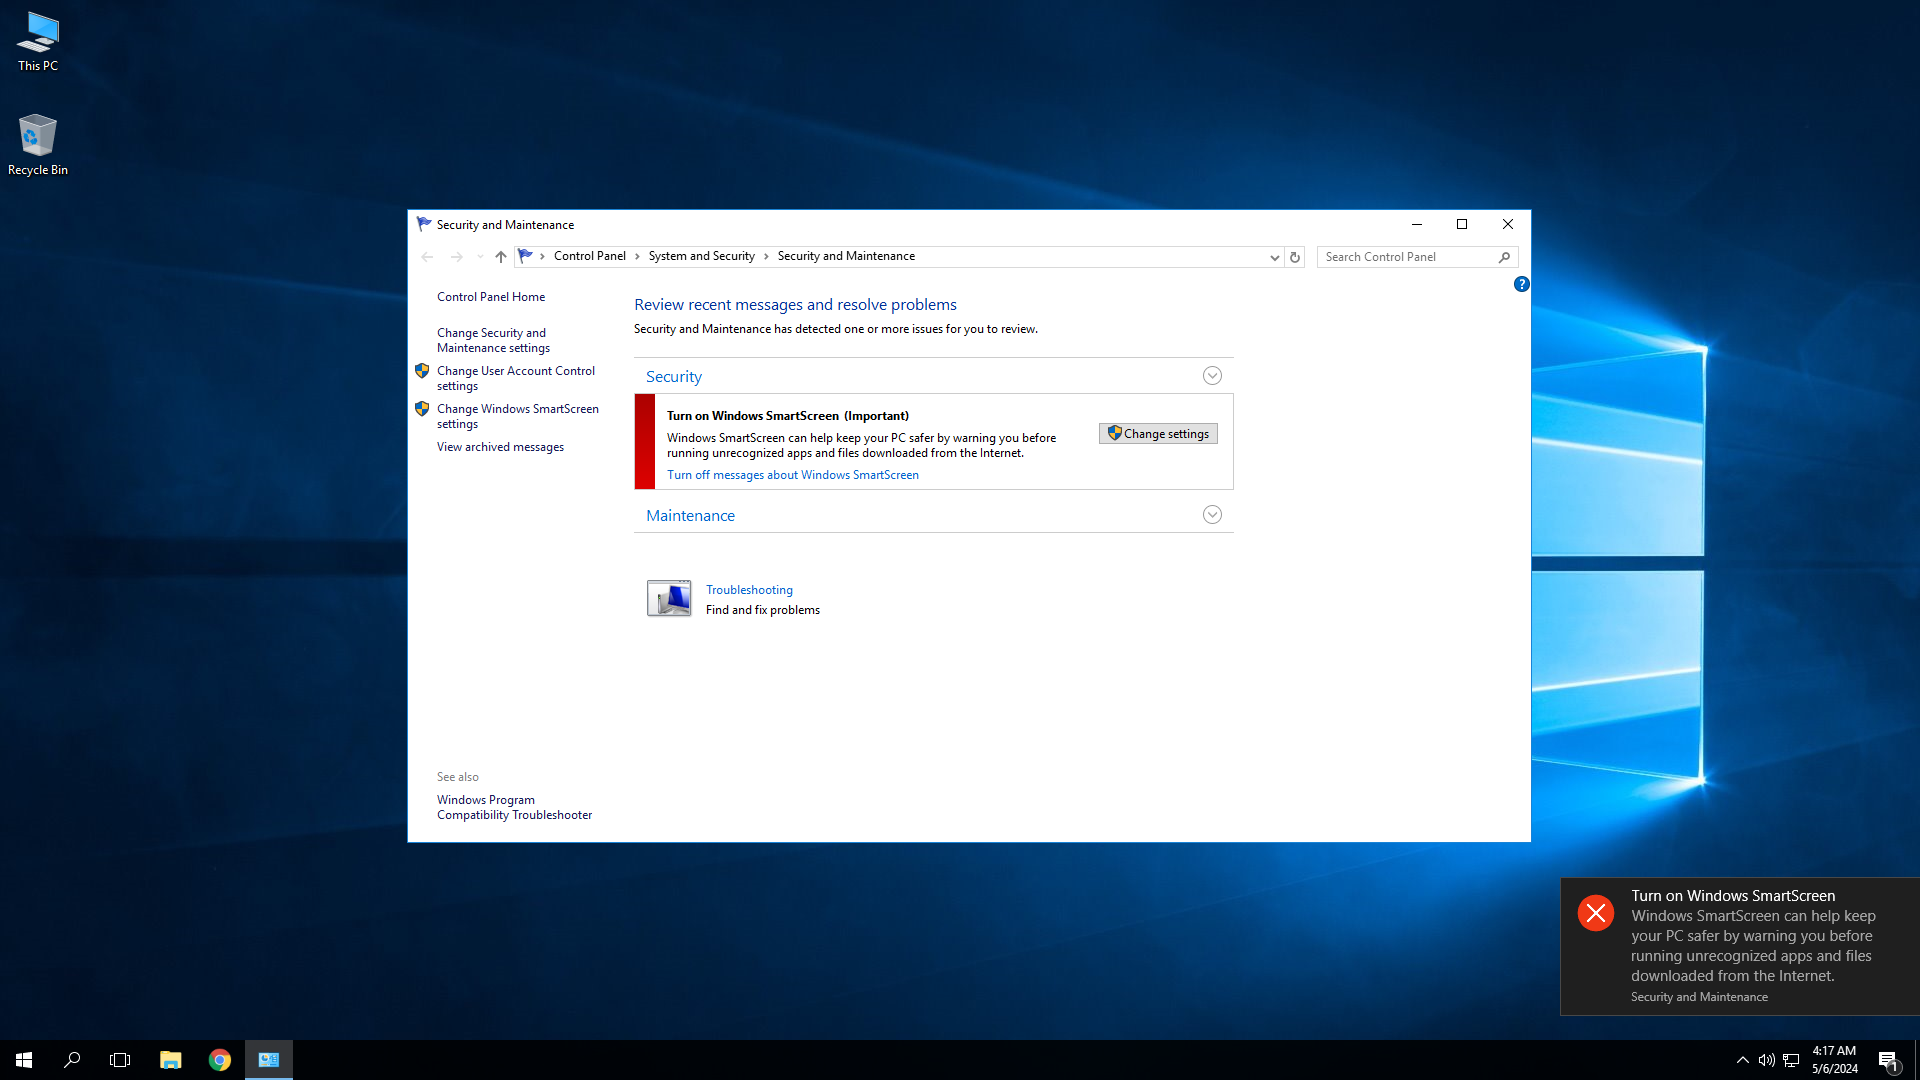Click Control Panel in breadcrumb
Image resolution: width=1920 pixels, height=1080 pixels.
pos(590,256)
